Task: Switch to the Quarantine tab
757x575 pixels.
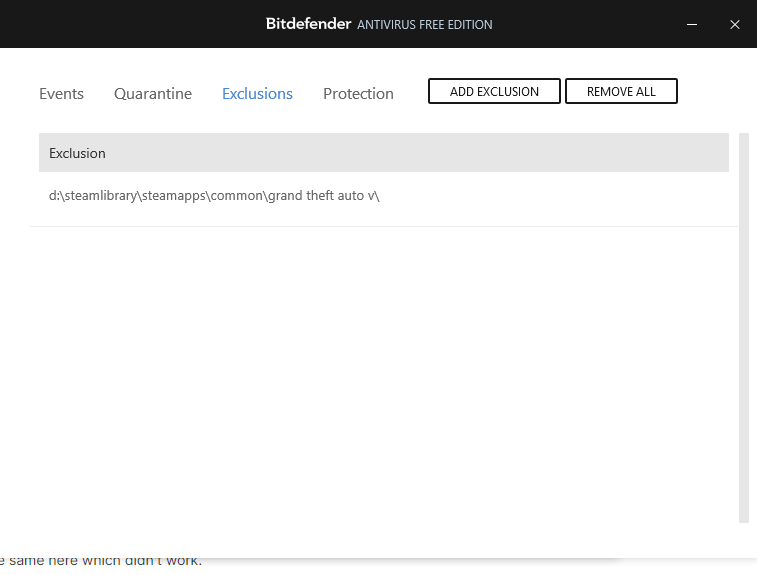Action: coord(153,94)
